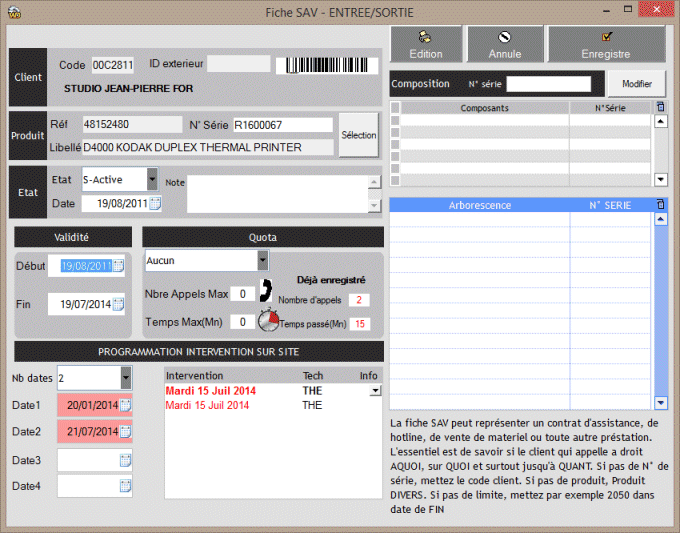Expand the Etat S-Active dropdown
This screenshot has width=680, height=533.
point(152,179)
